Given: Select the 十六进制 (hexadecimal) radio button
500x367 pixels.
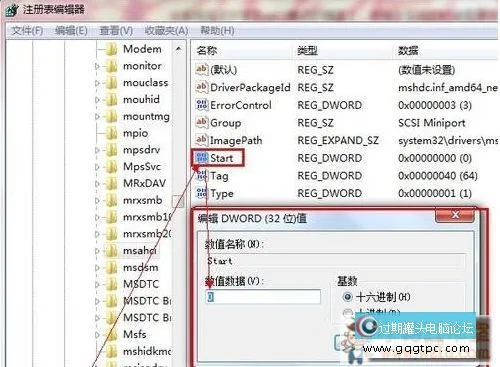Looking at the screenshot, I should (x=347, y=297).
